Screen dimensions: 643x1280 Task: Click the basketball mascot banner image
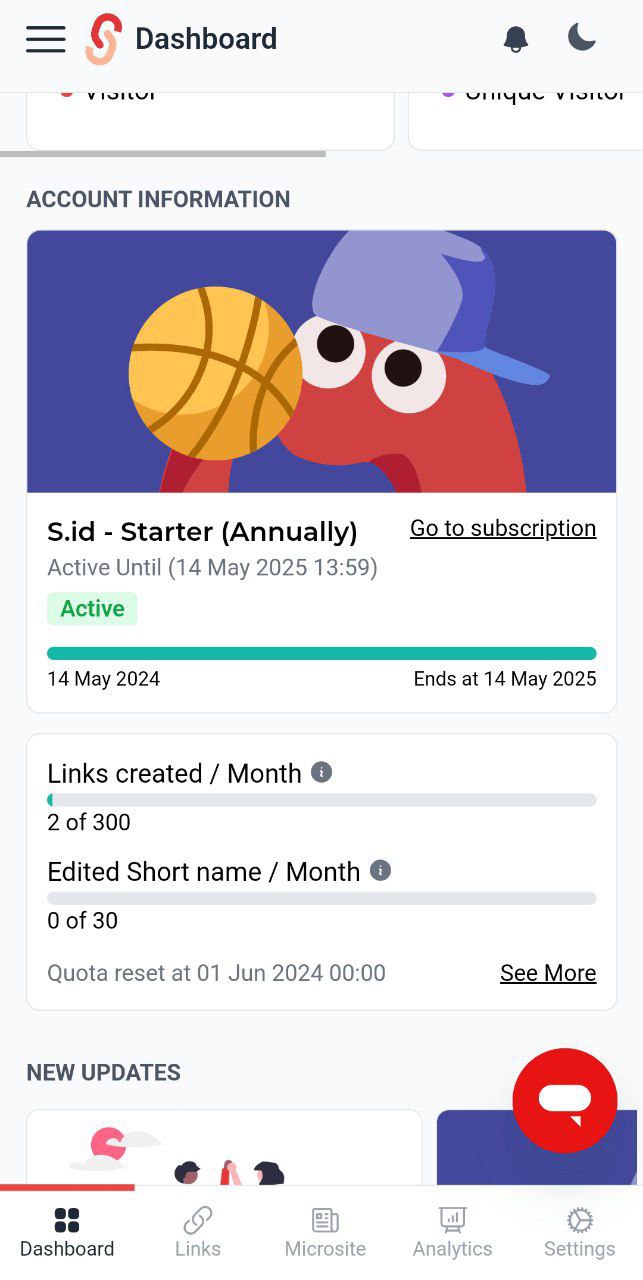coord(322,362)
